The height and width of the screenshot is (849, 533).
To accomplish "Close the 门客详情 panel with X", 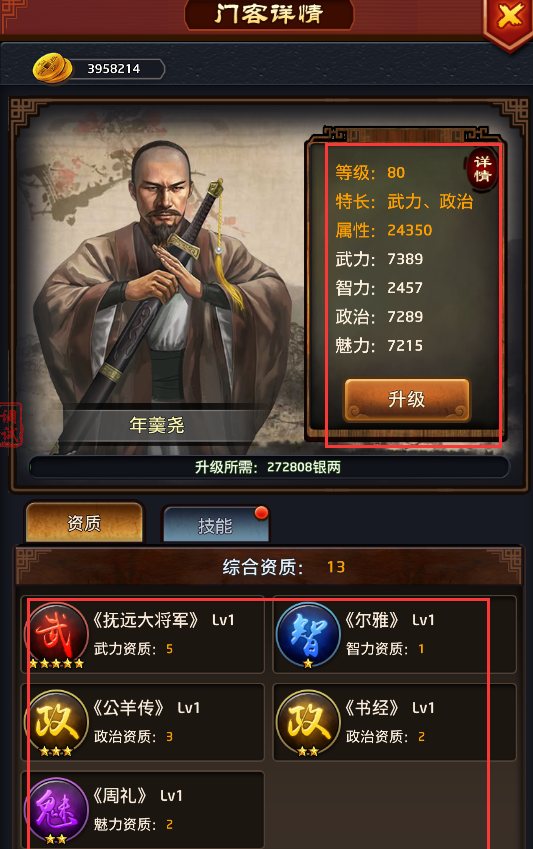I will tap(508, 21).
